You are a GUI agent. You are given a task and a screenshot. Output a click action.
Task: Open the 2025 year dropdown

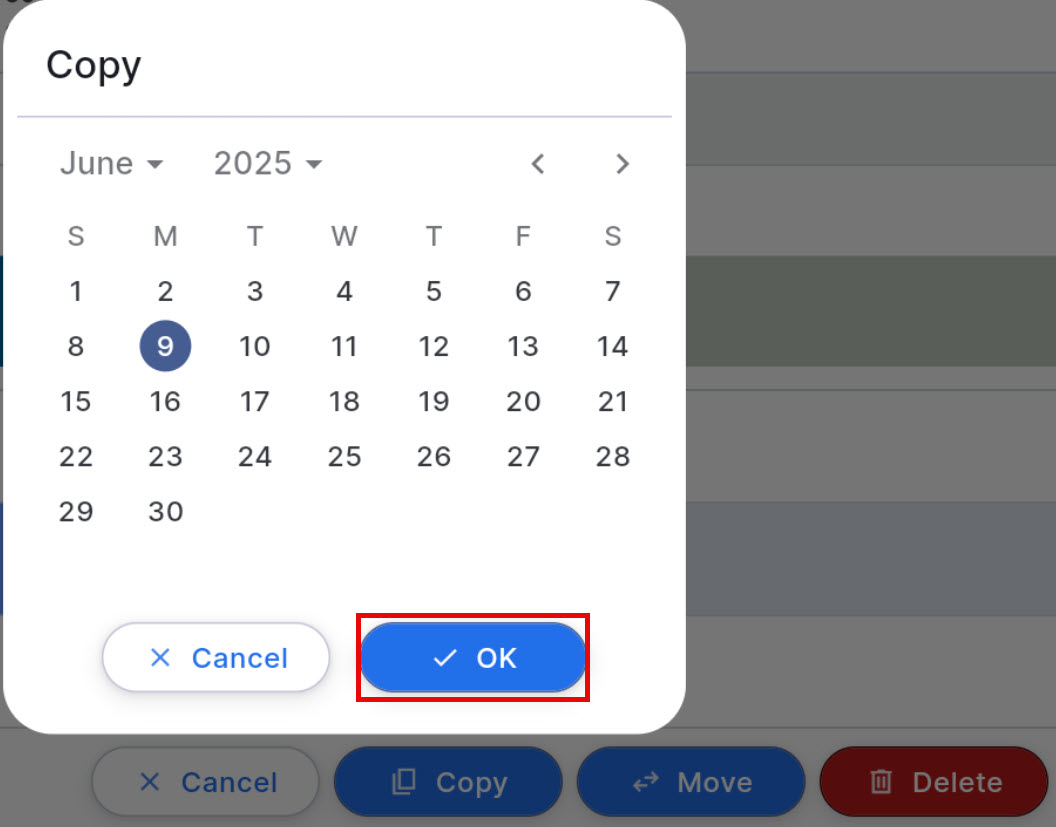[265, 163]
